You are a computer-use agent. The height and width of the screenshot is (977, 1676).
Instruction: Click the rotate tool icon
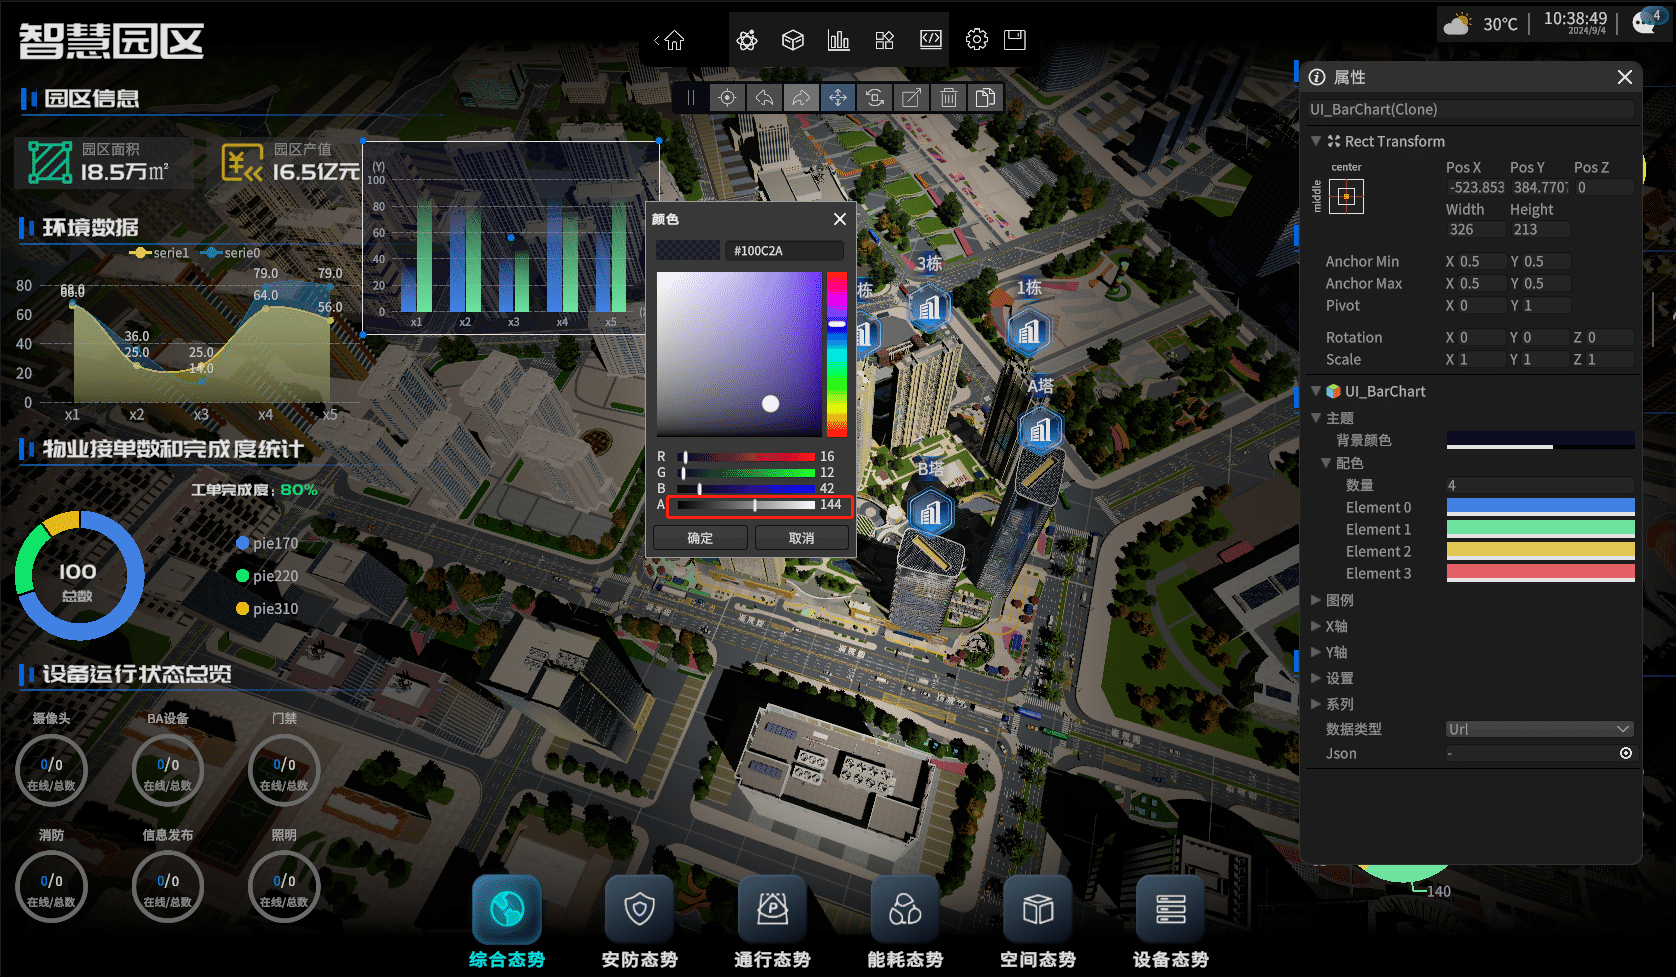click(875, 98)
